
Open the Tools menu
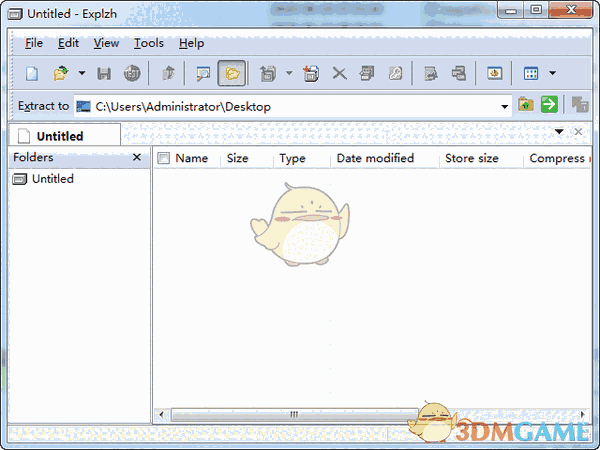pyautogui.click(x=148, y=43)
